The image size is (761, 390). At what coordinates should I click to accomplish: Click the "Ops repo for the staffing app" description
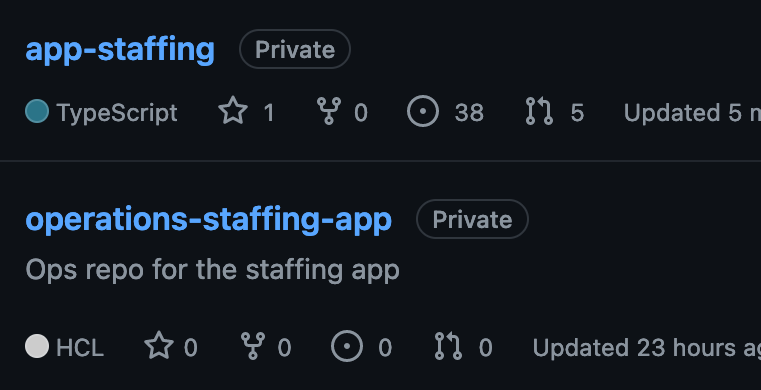pos(213,270)
